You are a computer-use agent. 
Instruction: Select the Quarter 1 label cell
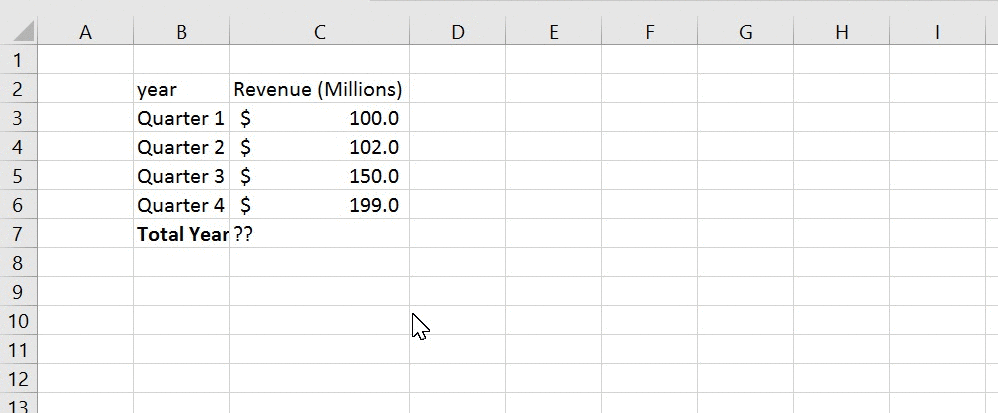click(x=182, y=118)
